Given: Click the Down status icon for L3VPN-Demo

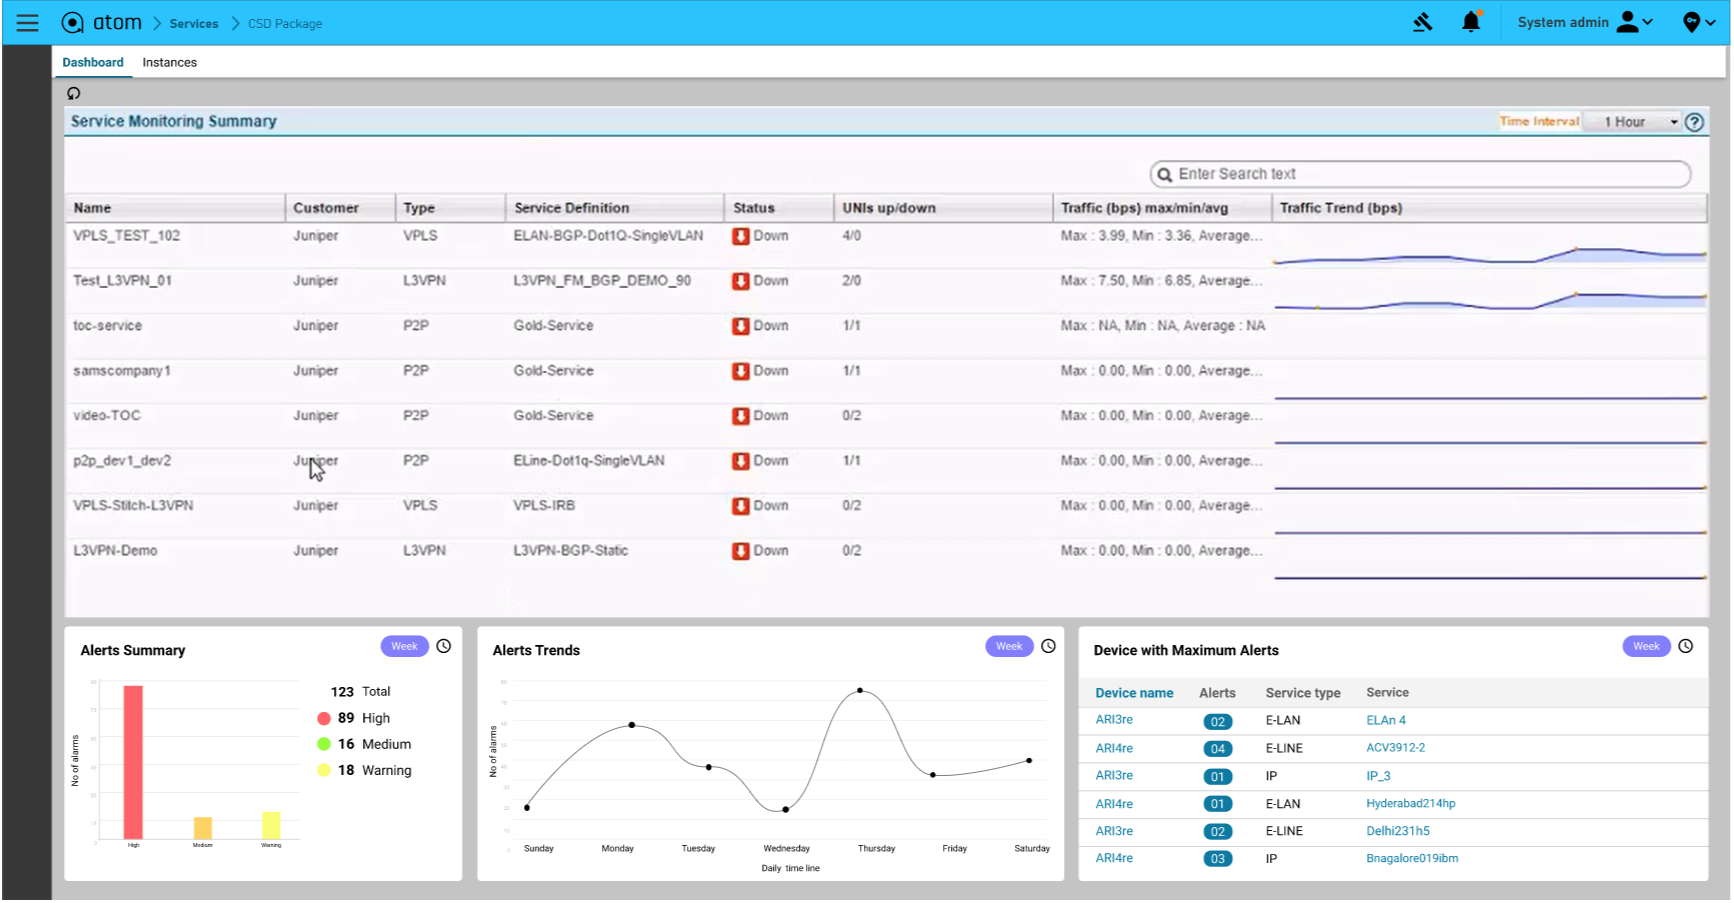Looking at the screenshot, I should (x=741, y=552).
